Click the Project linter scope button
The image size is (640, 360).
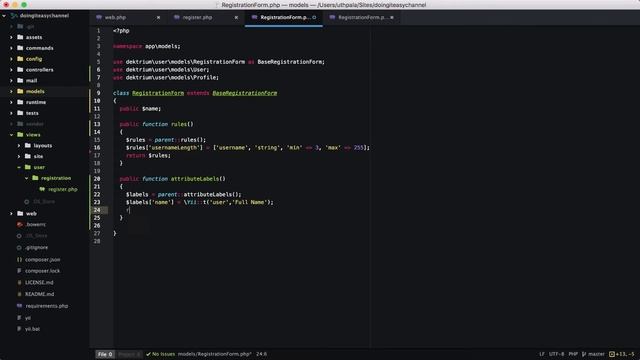129,354
